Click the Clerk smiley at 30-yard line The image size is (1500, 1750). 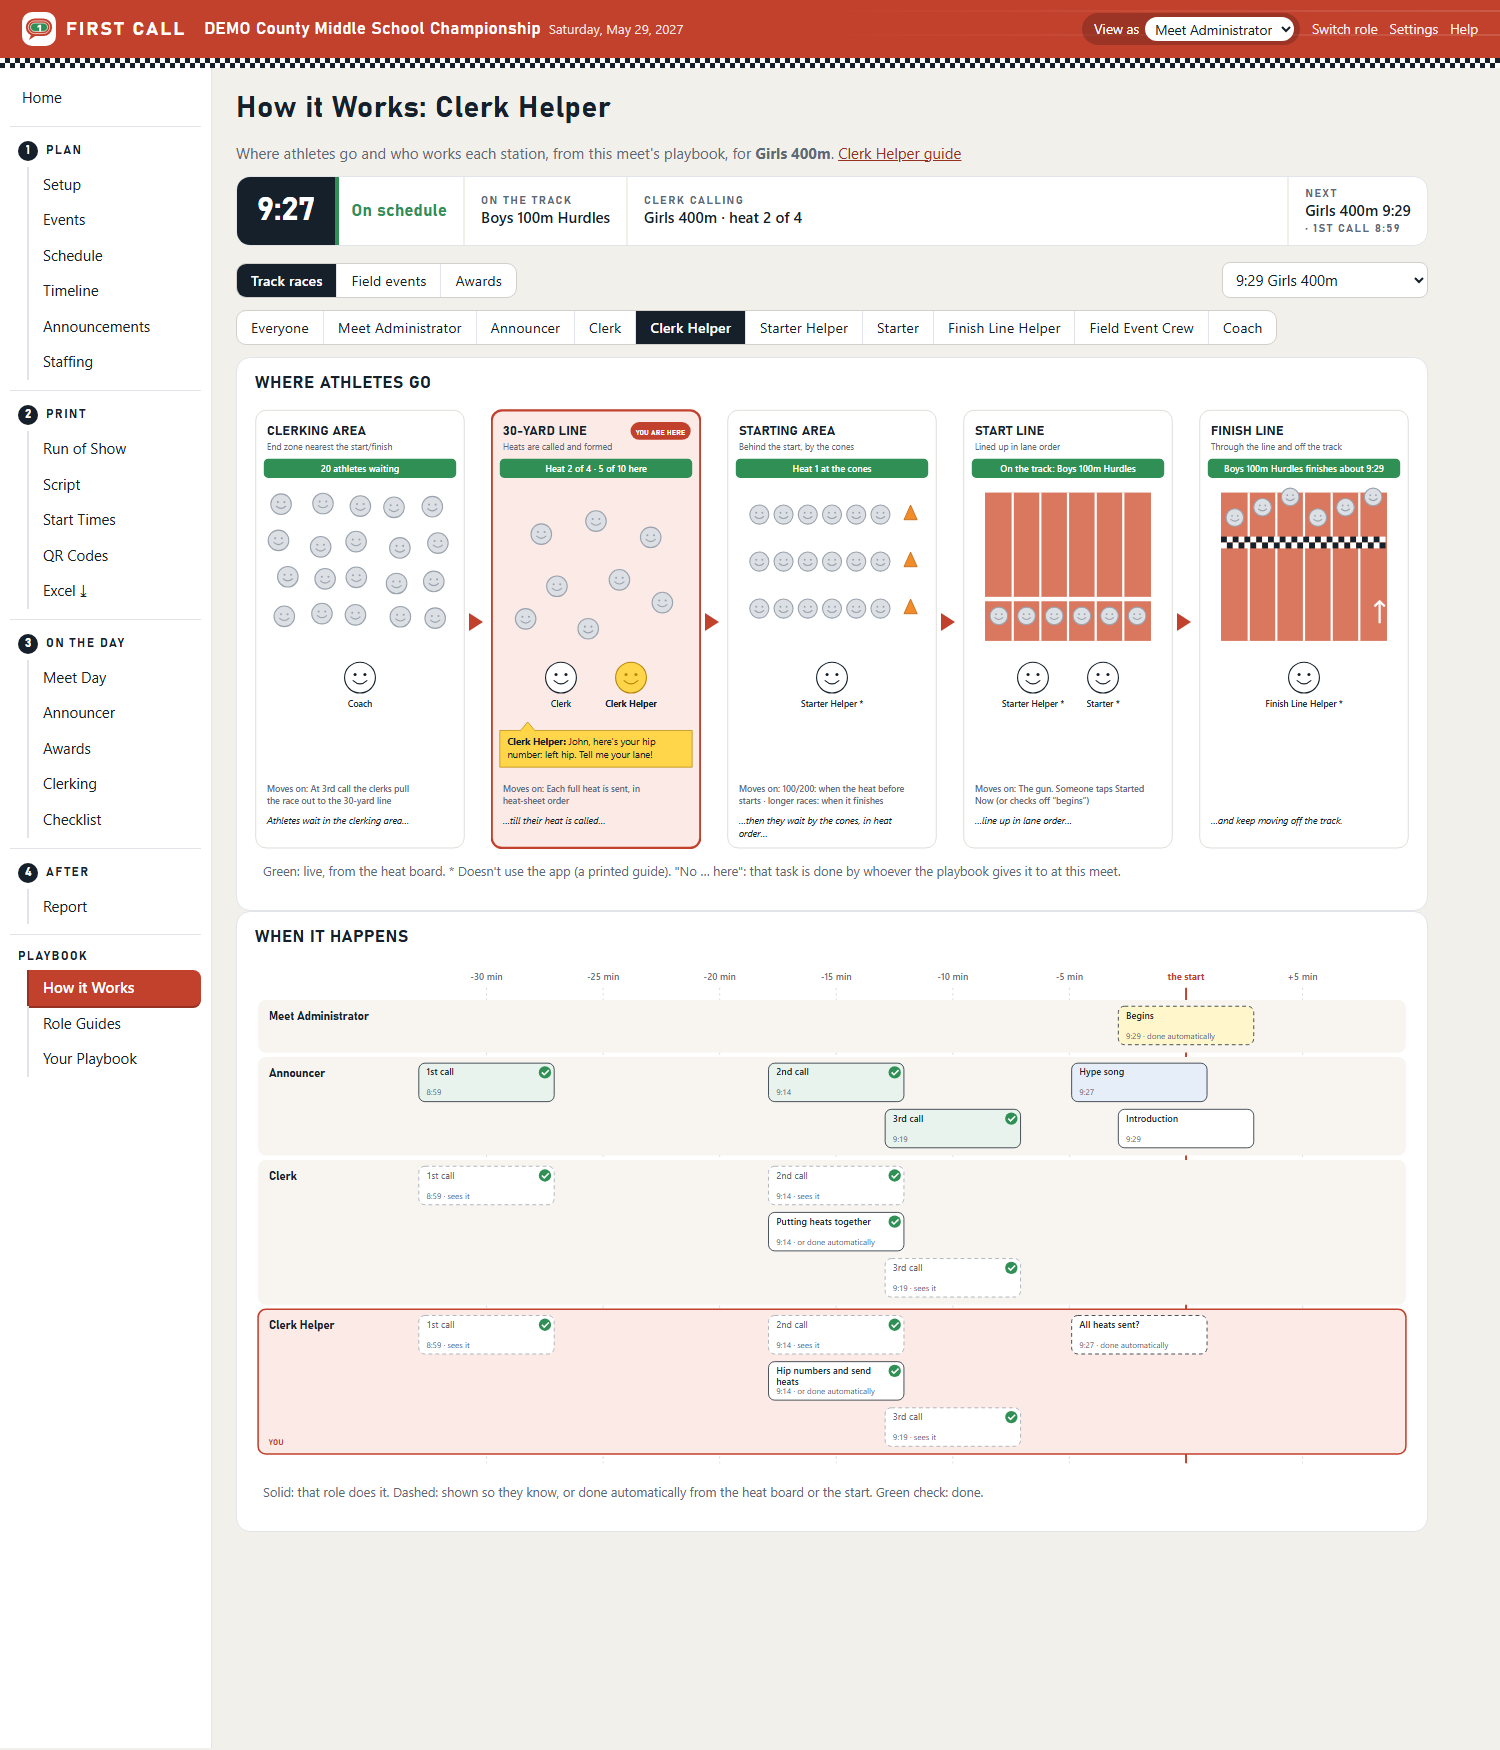pos(561,678)
